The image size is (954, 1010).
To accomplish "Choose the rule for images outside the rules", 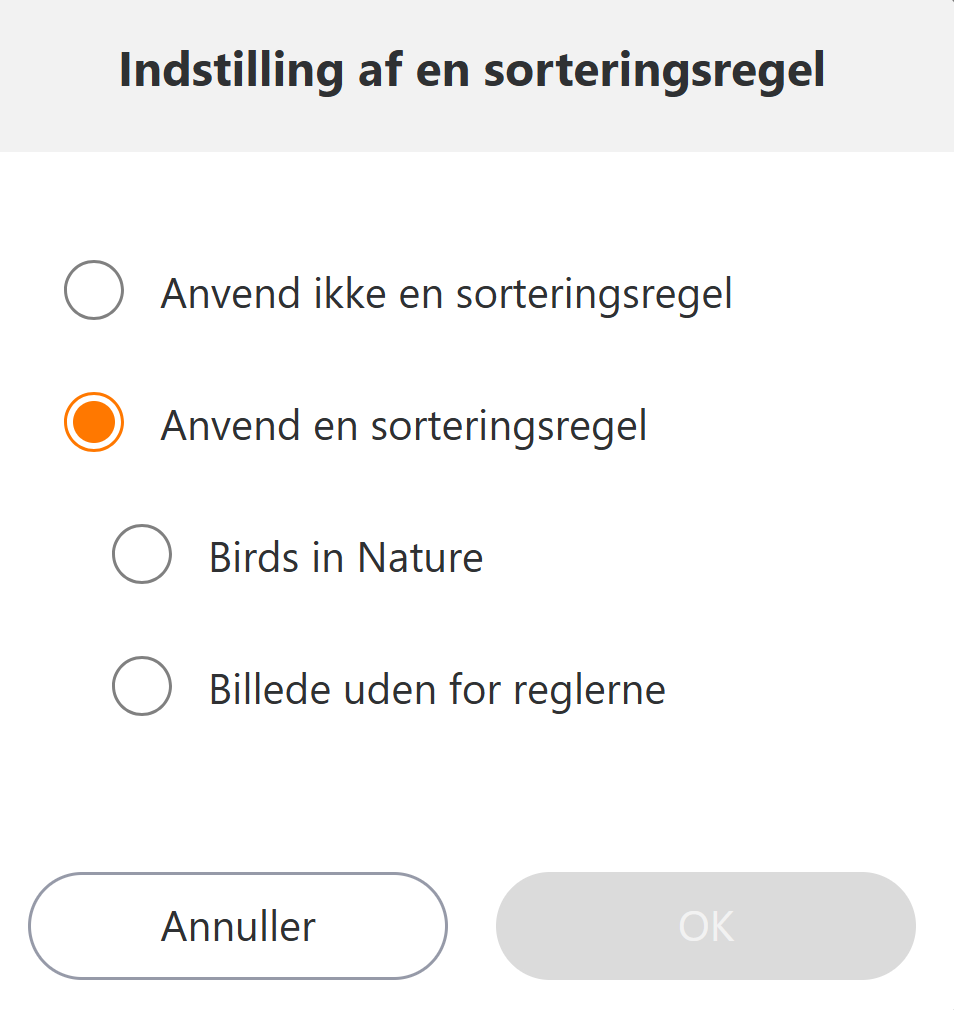I will click(x=142, y=686).
